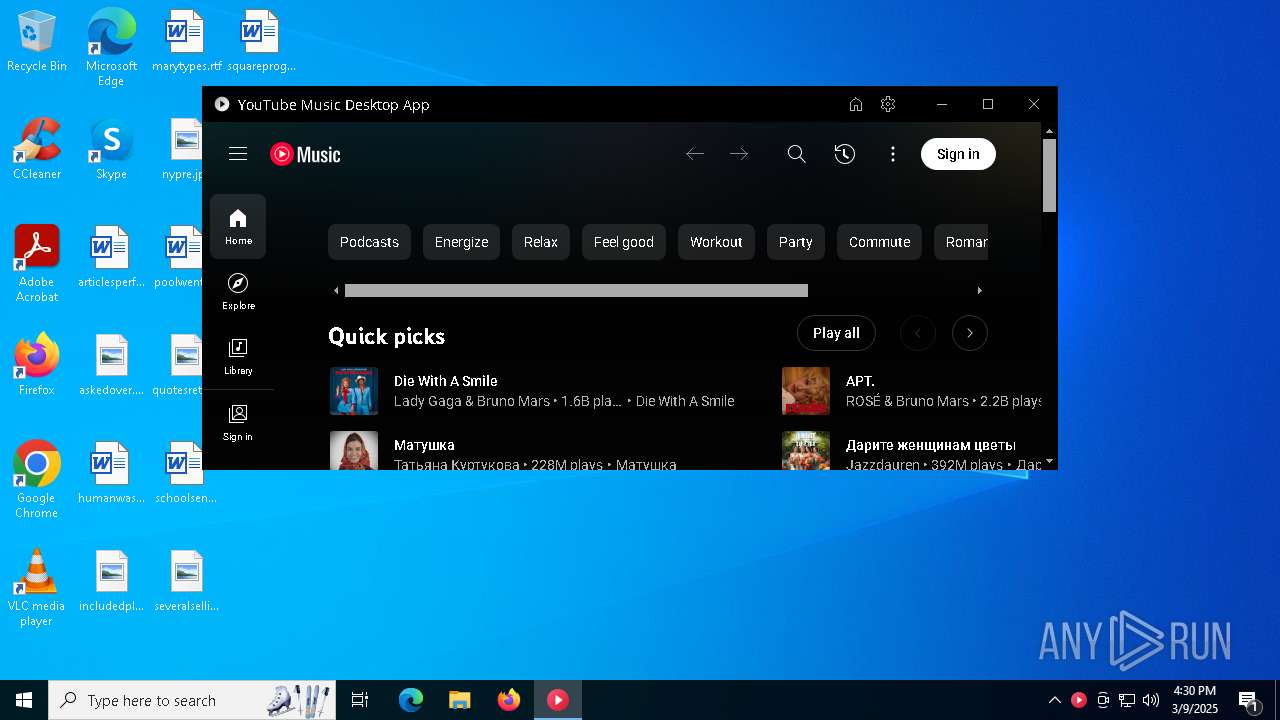The width and height of the screenshot is (1280, 720).
Task: Select the Relax mood chip
Action: click(x=541, y=242)
